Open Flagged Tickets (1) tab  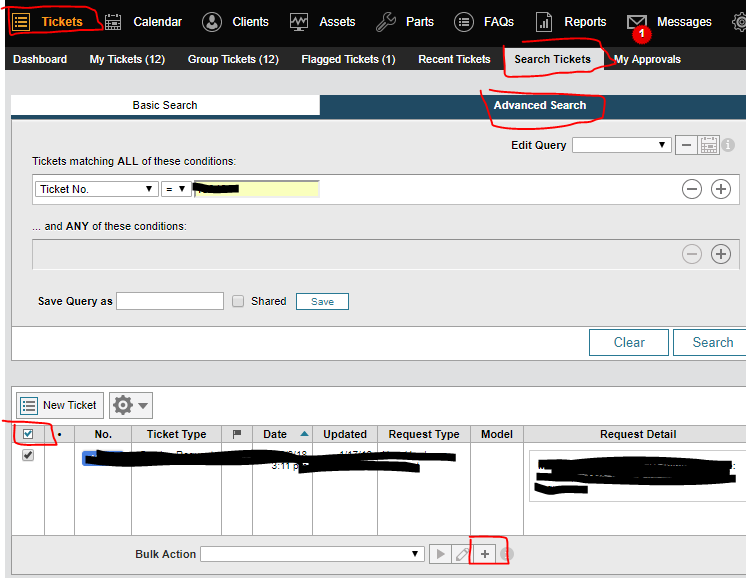[348, 59]
